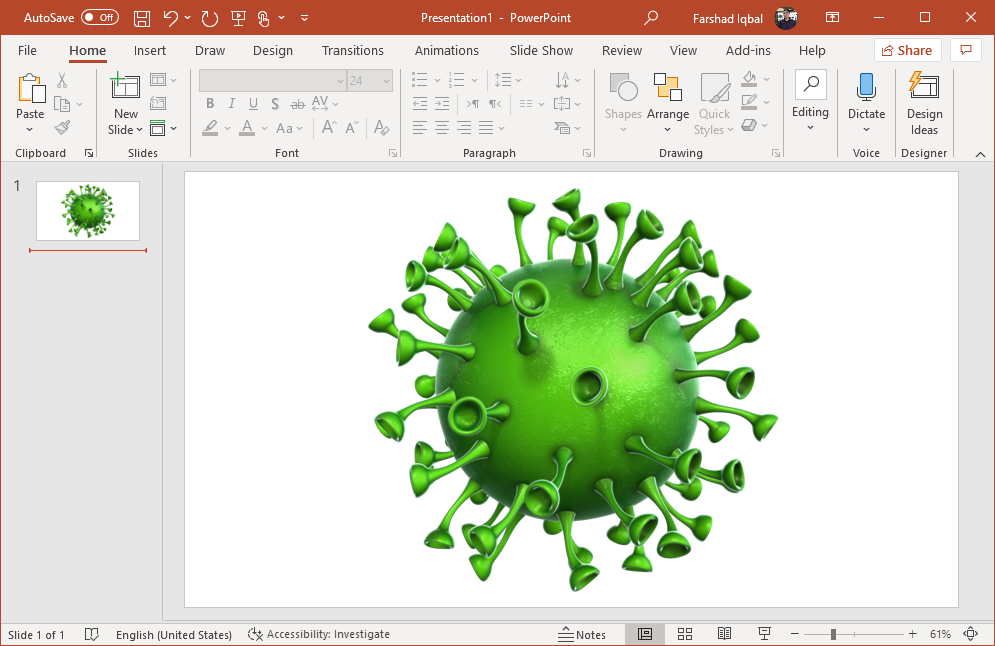995x646 pixels.
Task: Save the presentation using the title bar icon
Action: [142, 18]
